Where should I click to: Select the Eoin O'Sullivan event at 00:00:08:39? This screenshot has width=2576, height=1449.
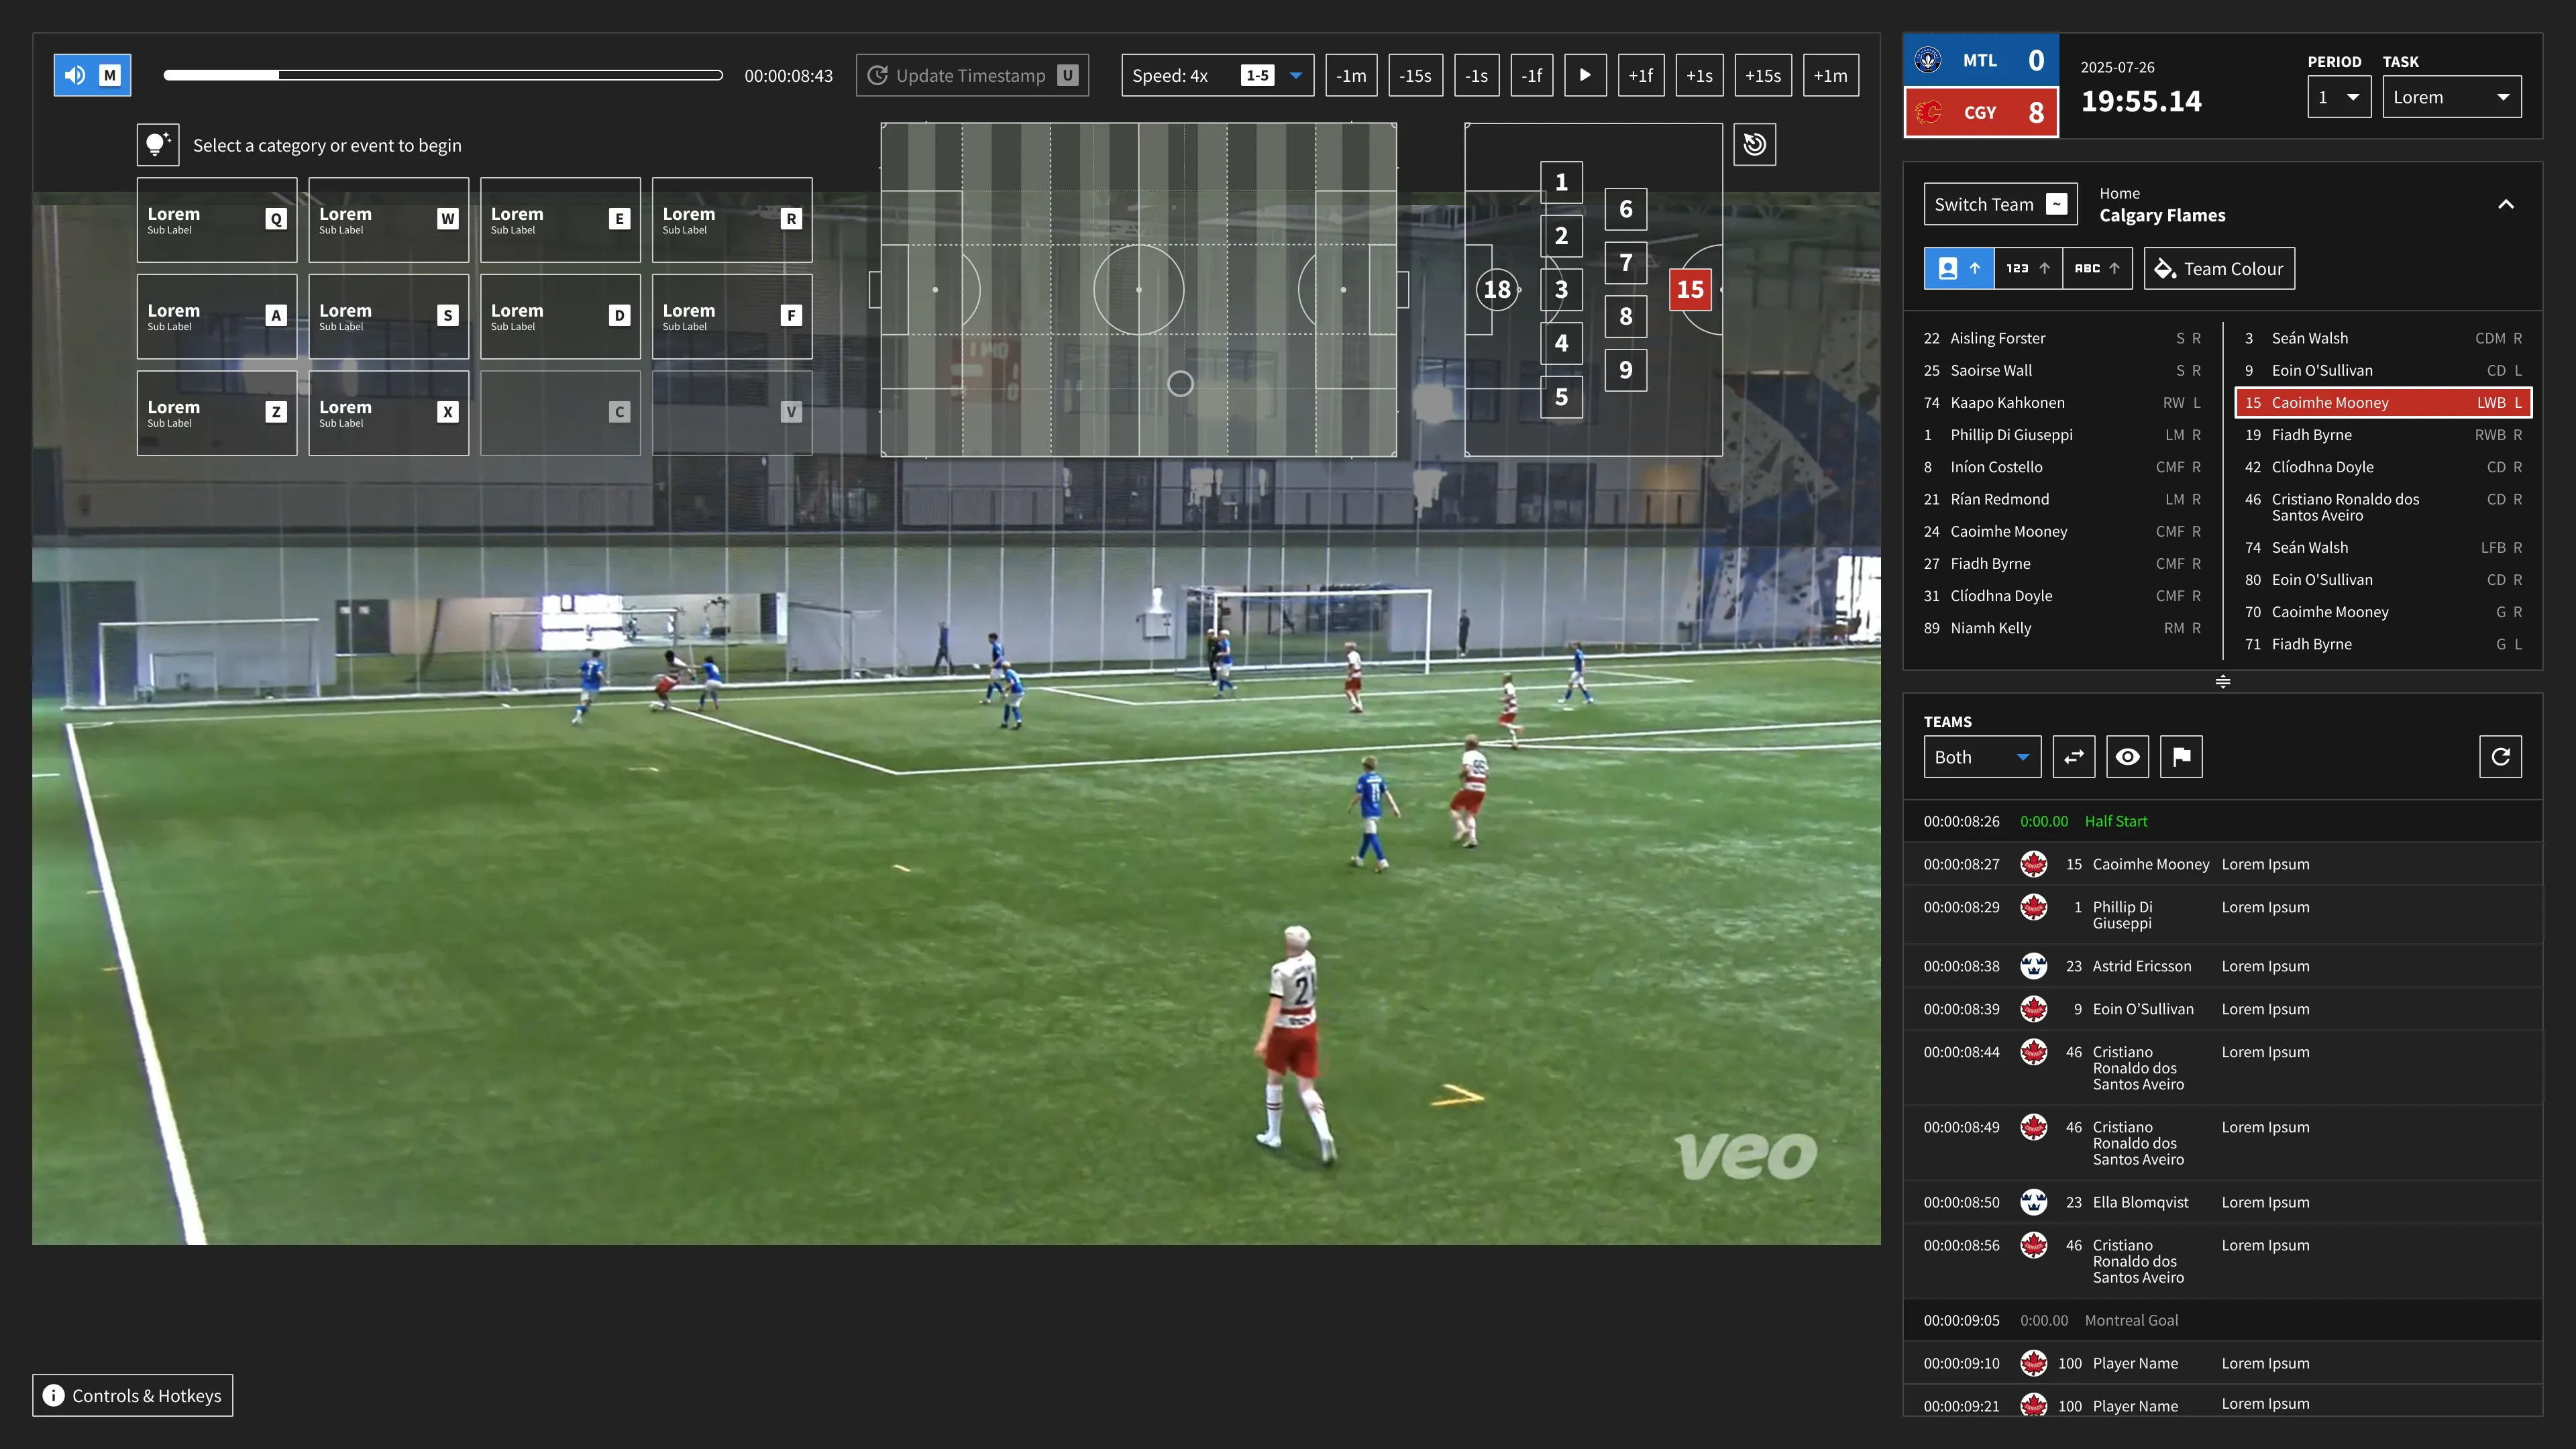2222,1009
